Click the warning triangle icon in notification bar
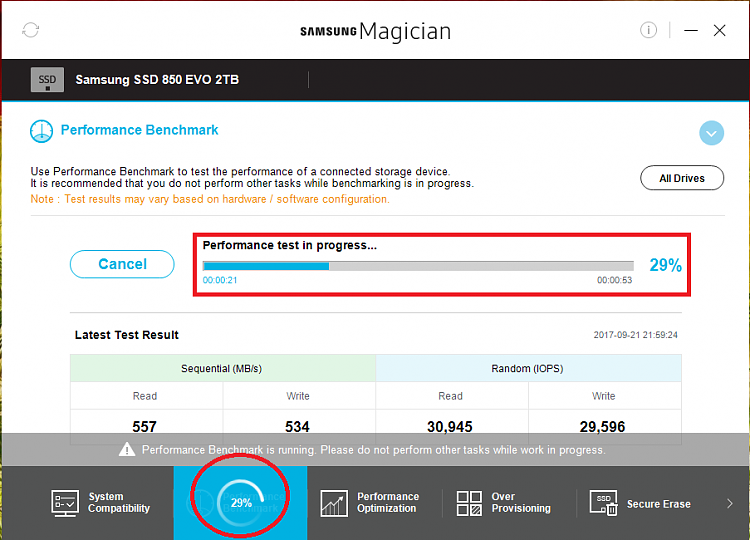The width and height of the screenshot is (750, 540). coord(127,450)
